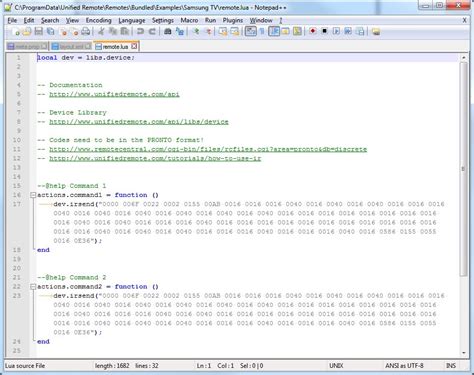The height and width of the screenshot is (375, 474).
Task: Click the vertical scrollbar up arrow
Action: point(463,58)
